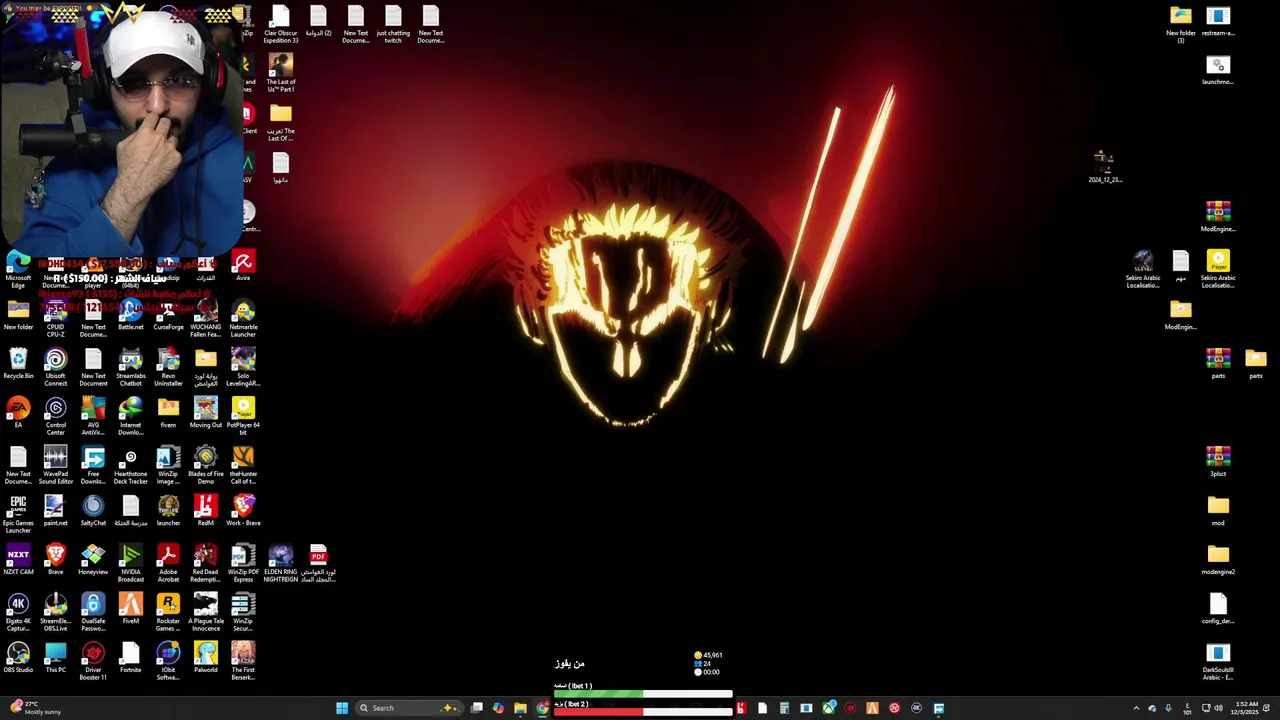Select Palworld game icon
1280x720 pixels.
(x=206, y=658)
